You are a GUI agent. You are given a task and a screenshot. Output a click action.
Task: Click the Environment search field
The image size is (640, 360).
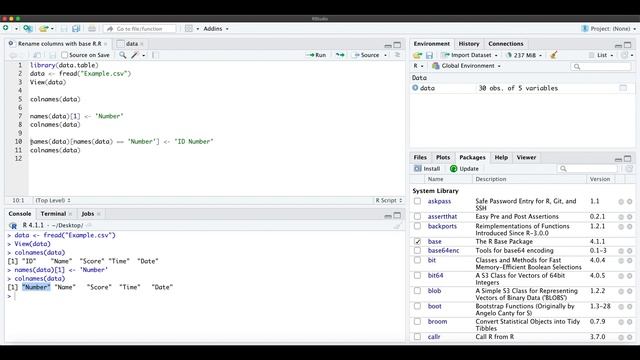coord(600,66)
